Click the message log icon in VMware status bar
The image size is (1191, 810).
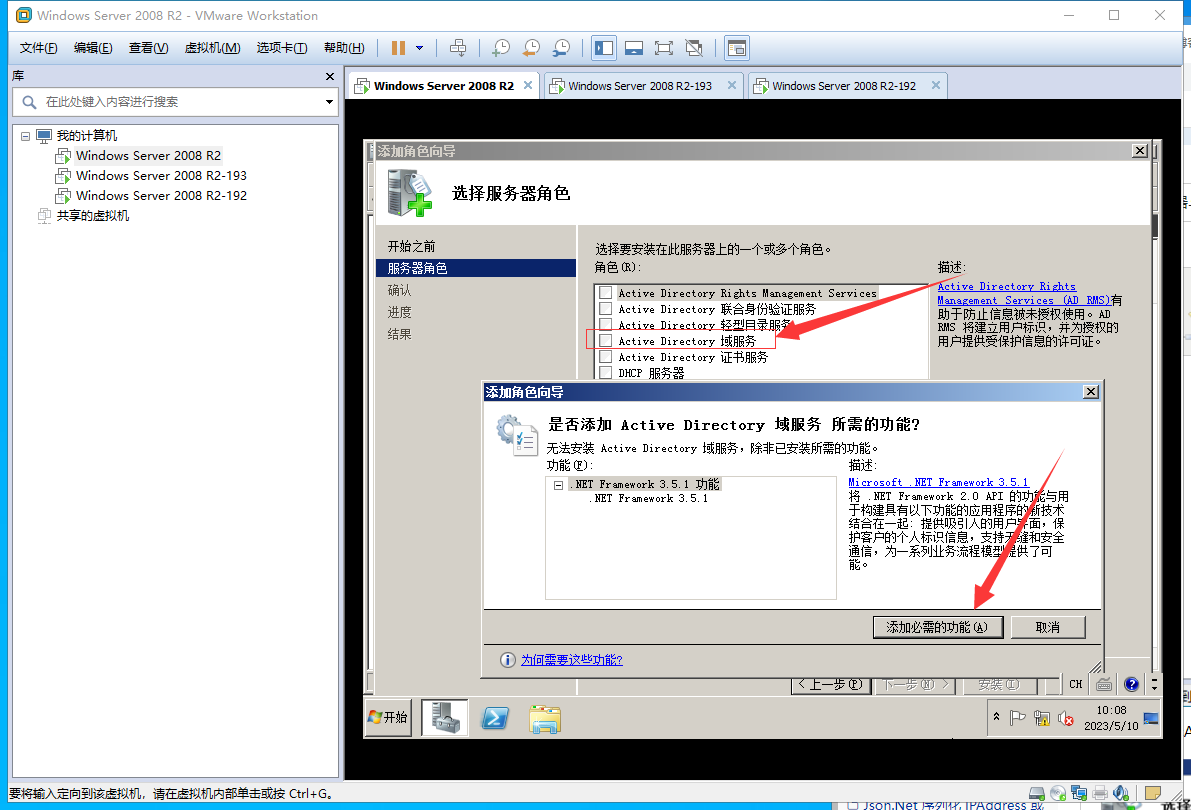click(1152, 793)
